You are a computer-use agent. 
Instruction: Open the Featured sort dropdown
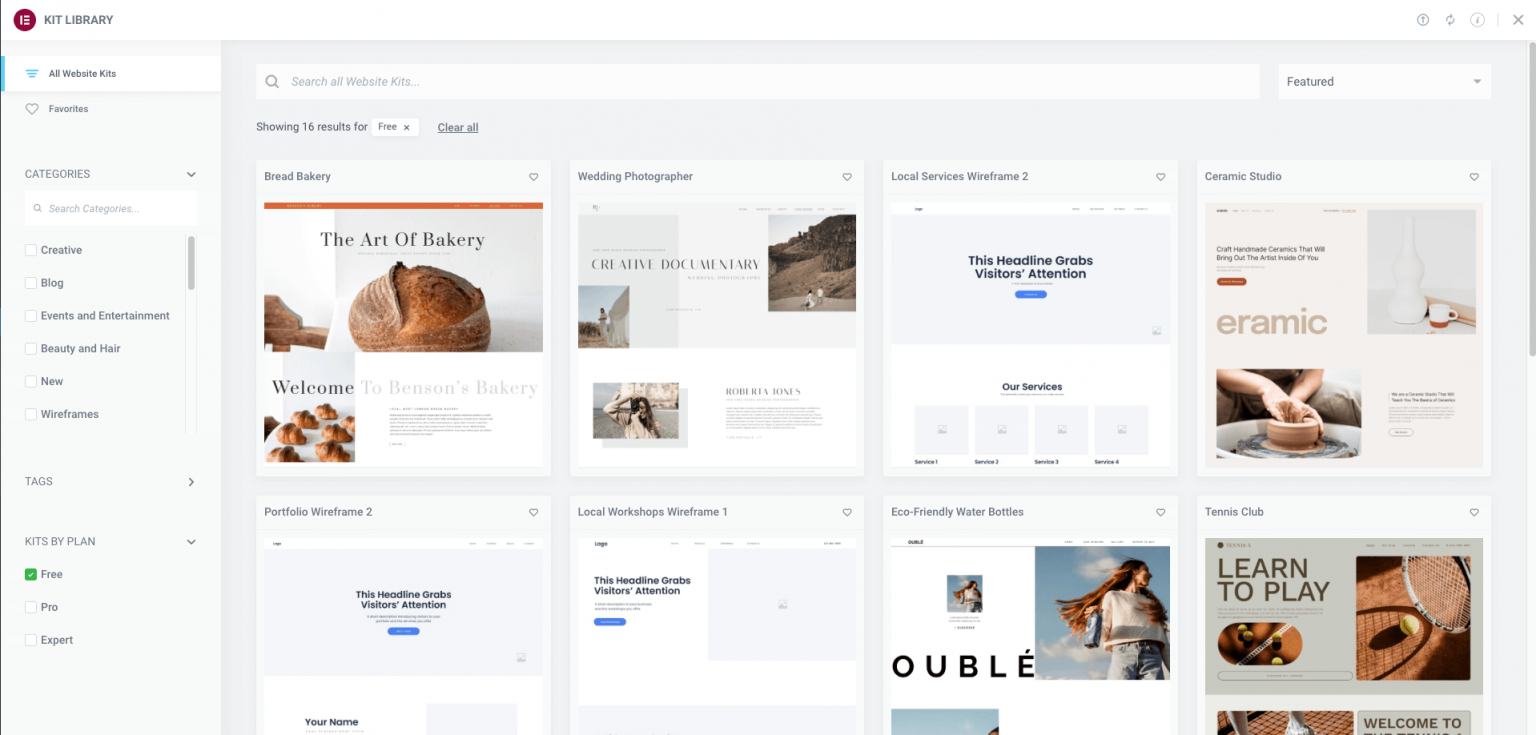tap(1384, 82)
